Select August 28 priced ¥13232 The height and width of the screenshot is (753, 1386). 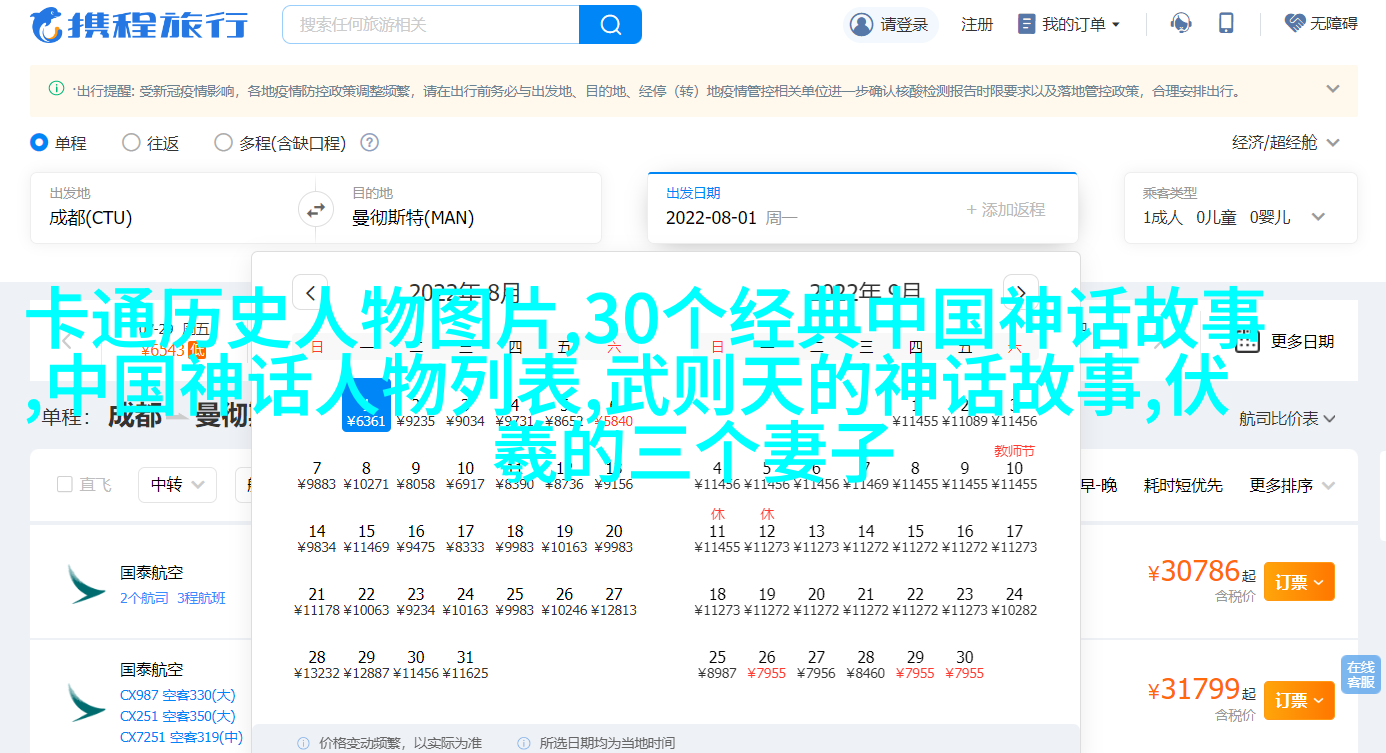click(317, 664)
